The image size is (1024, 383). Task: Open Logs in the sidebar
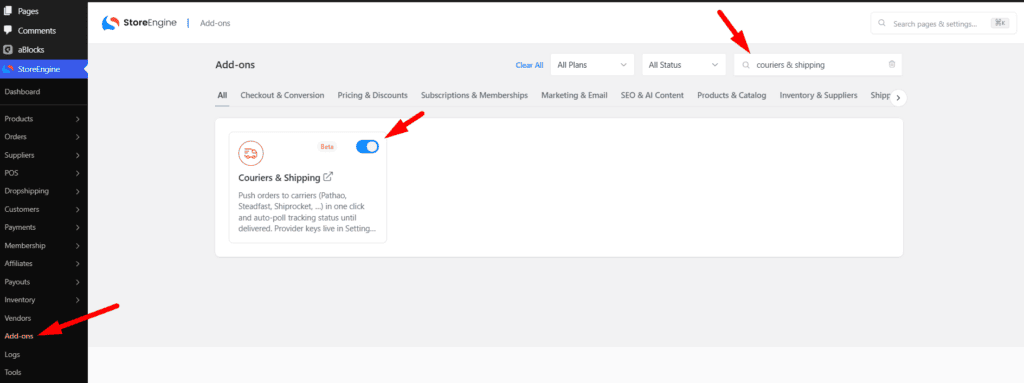tap(12, 354)
